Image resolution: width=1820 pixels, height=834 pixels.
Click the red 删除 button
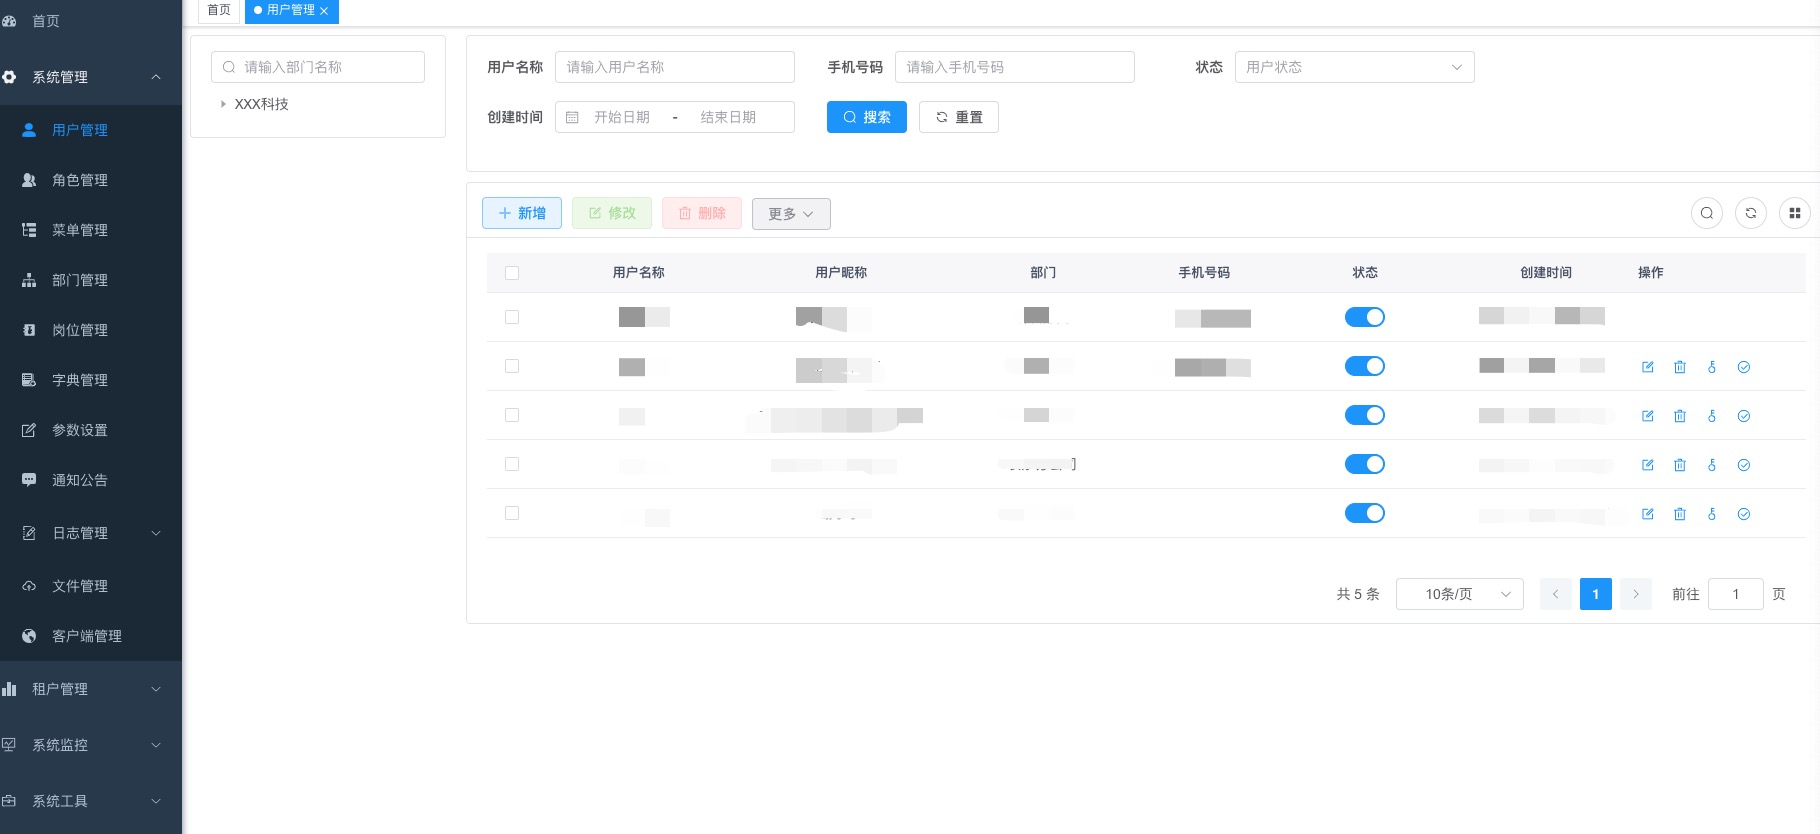[x=702, y=213]
